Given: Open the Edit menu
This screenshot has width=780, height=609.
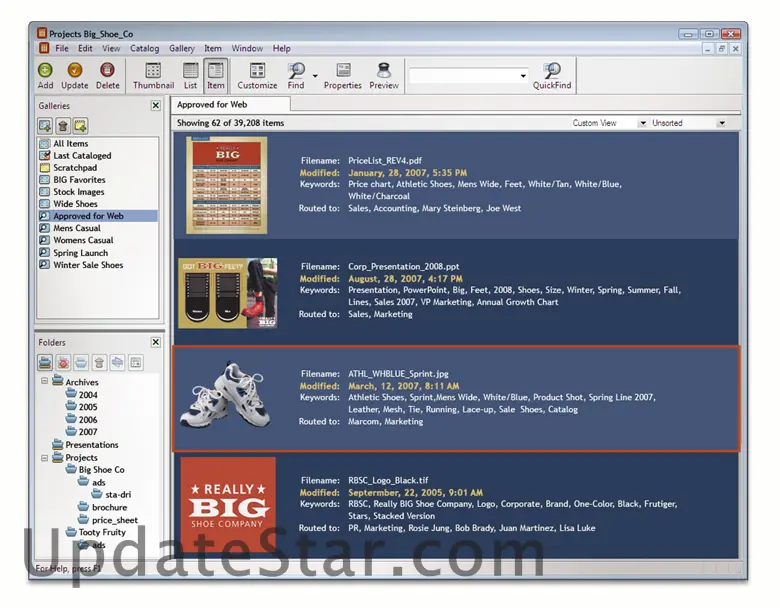Looking at the screenshot, I should point(85,48).
